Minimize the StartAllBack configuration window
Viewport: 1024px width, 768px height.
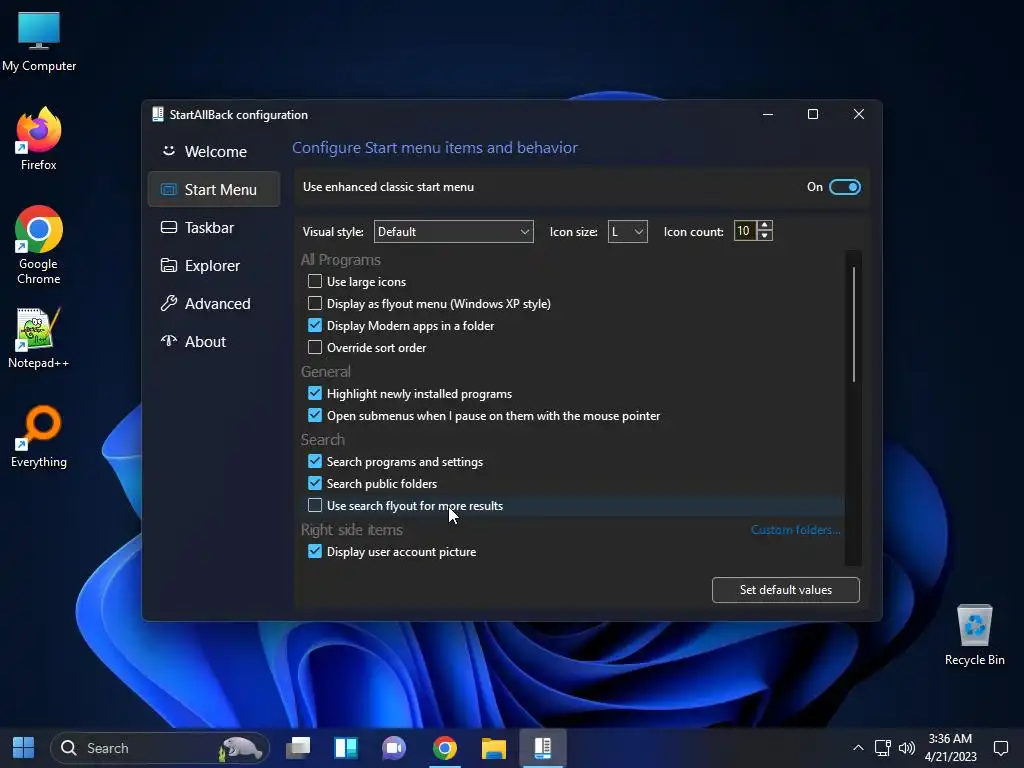768,114
